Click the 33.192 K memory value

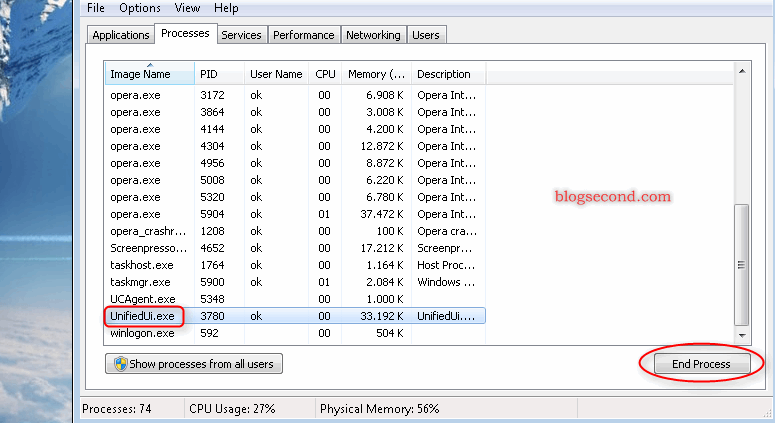(x=382, y=316)
